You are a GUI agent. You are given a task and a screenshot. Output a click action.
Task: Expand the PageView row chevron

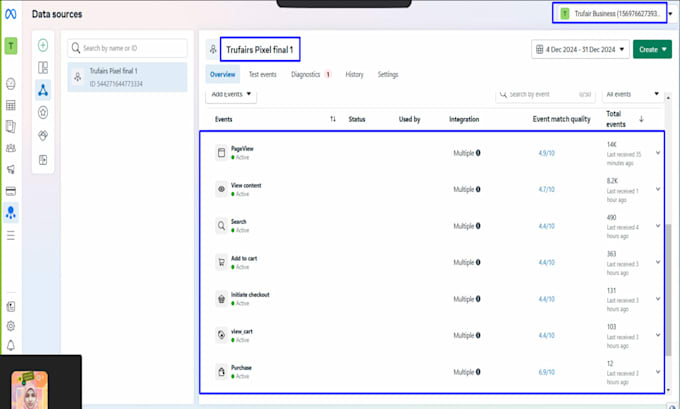coord(658,153)
